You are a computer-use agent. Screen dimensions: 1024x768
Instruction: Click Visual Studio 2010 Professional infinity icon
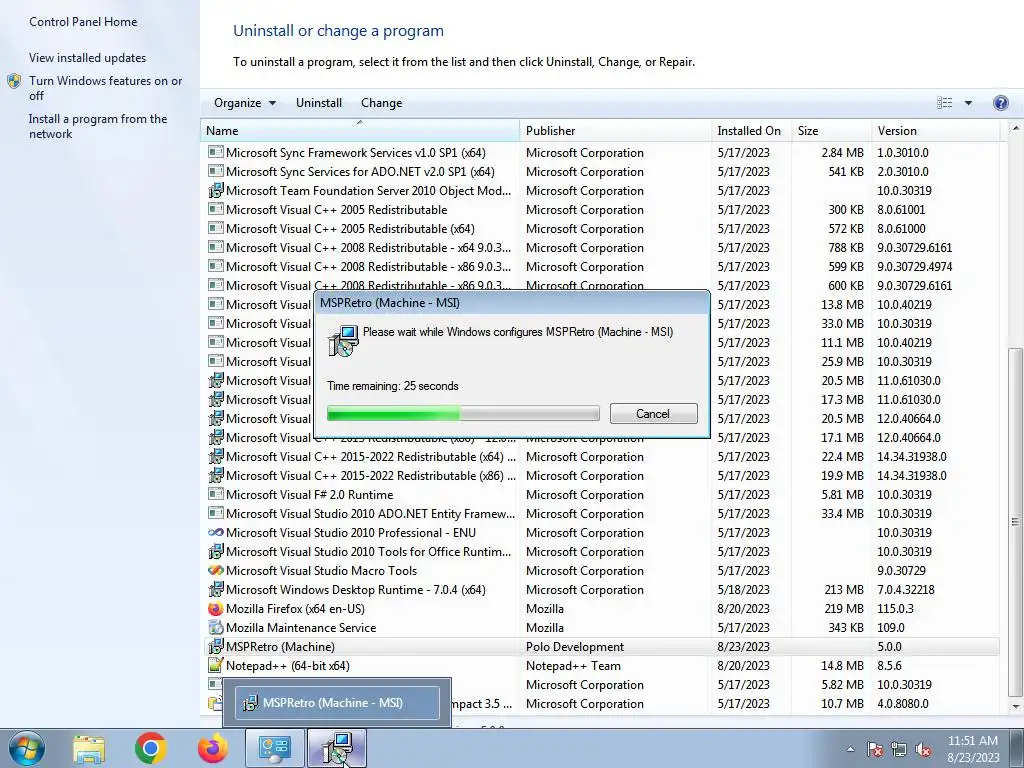(x=216, y=532)
